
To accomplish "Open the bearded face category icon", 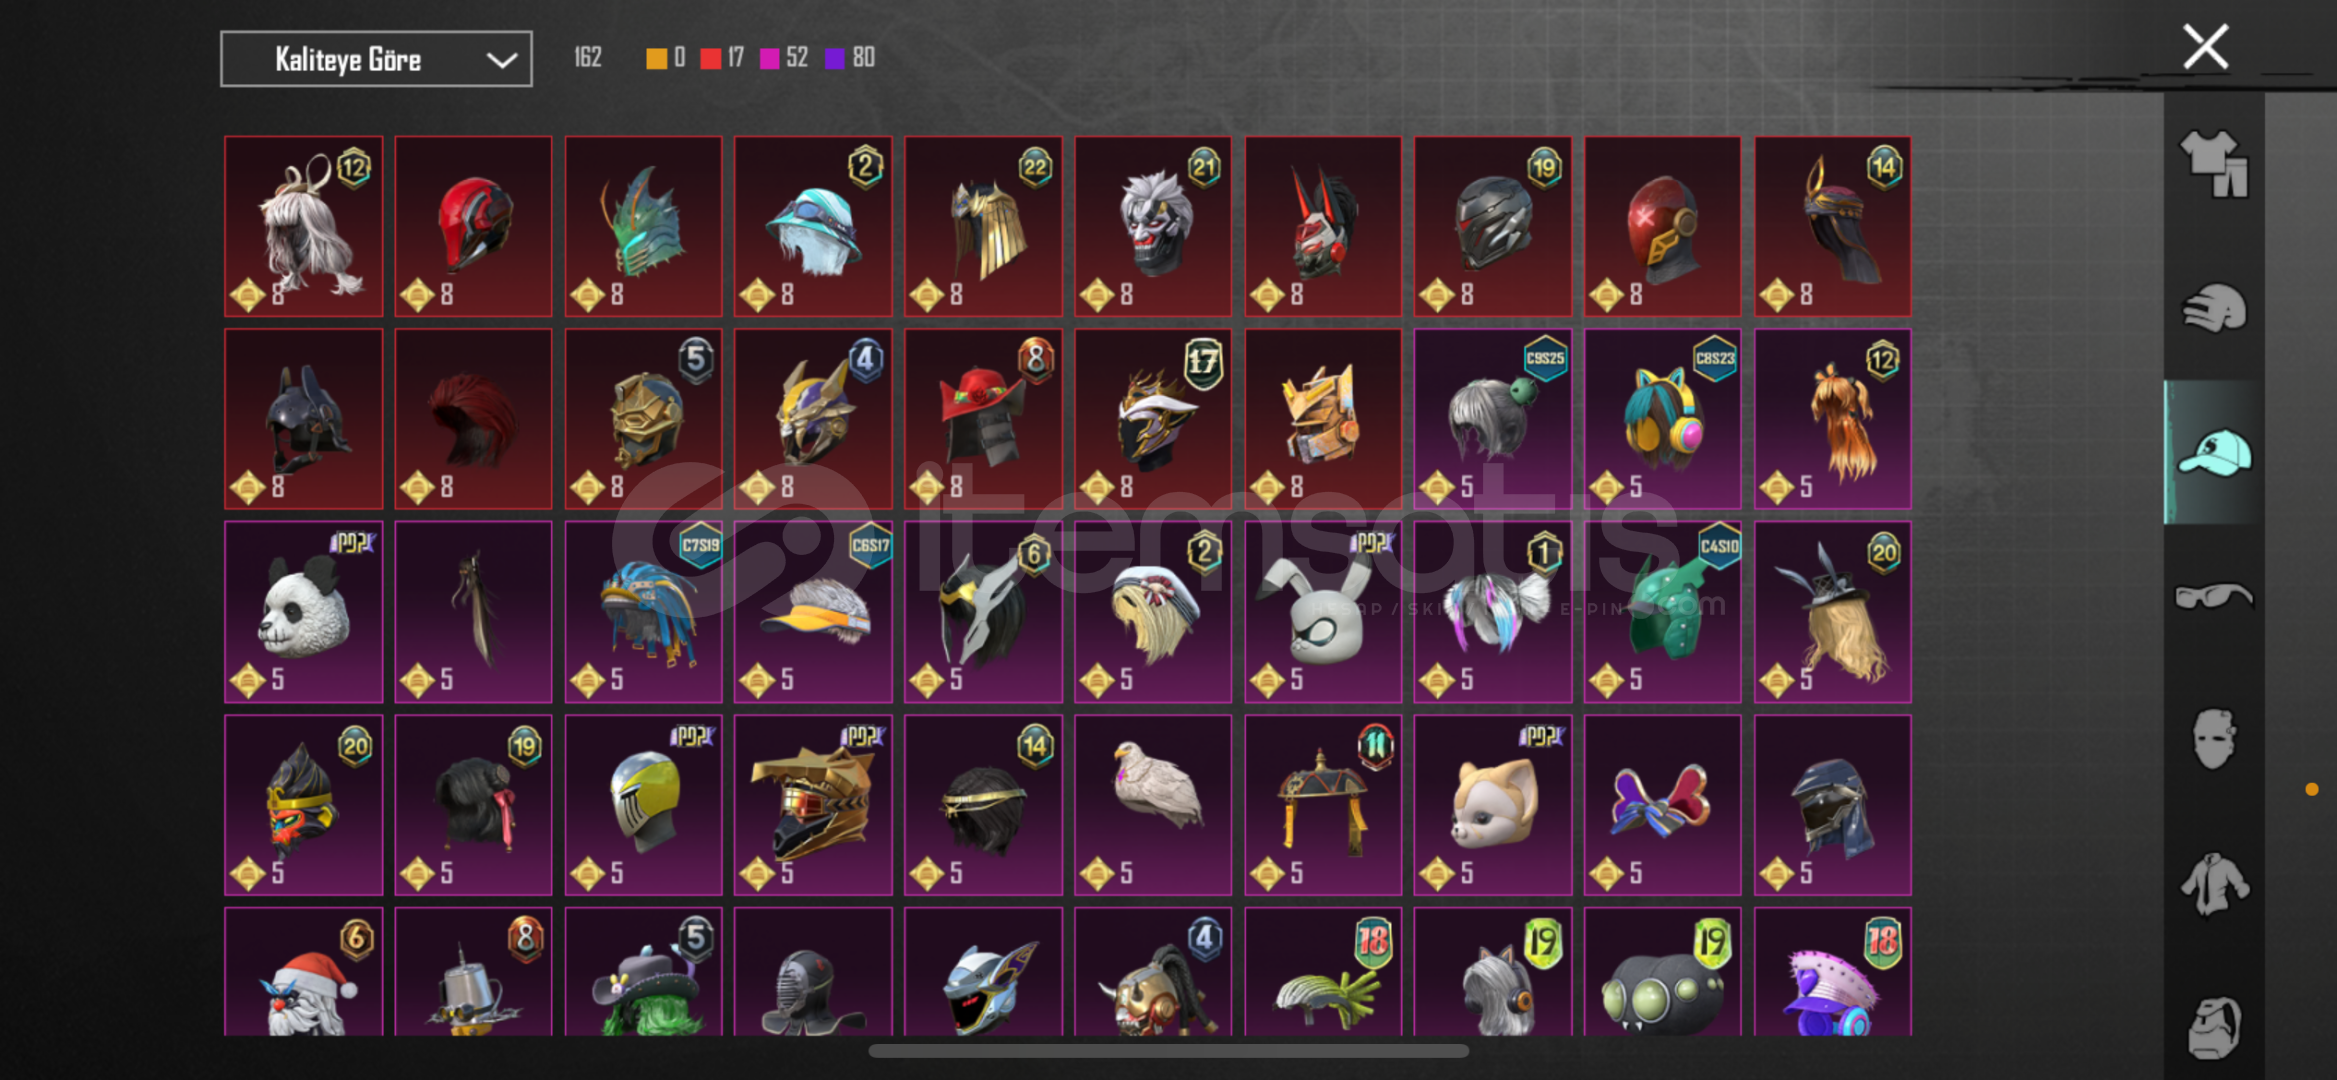I will [x=2214, y=1027].
